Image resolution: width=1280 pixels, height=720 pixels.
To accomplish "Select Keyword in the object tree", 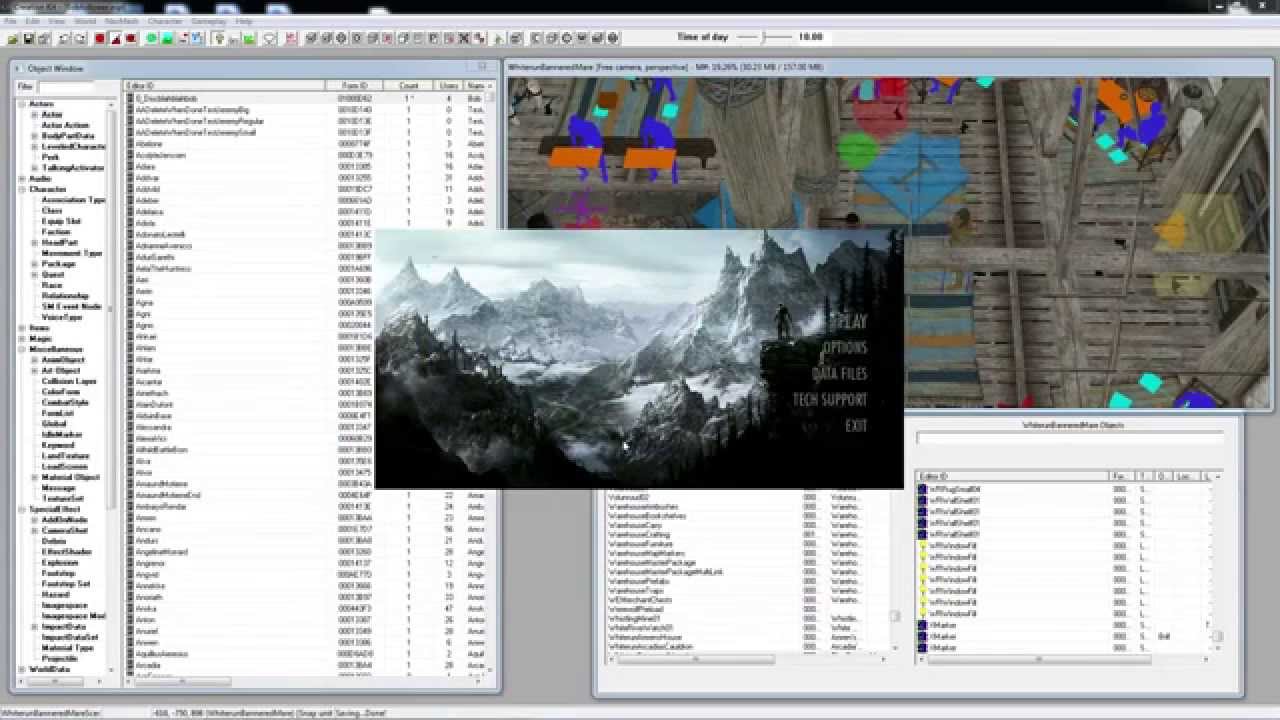I will [58, 446].
